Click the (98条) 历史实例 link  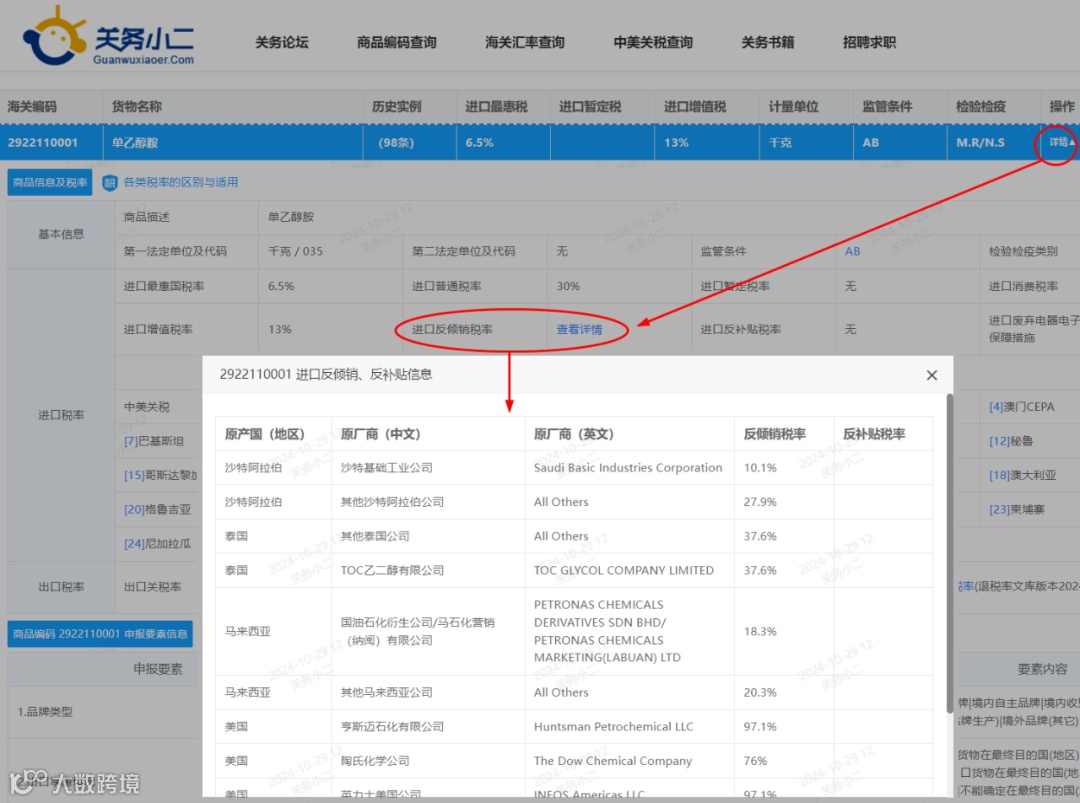[396, 143]
